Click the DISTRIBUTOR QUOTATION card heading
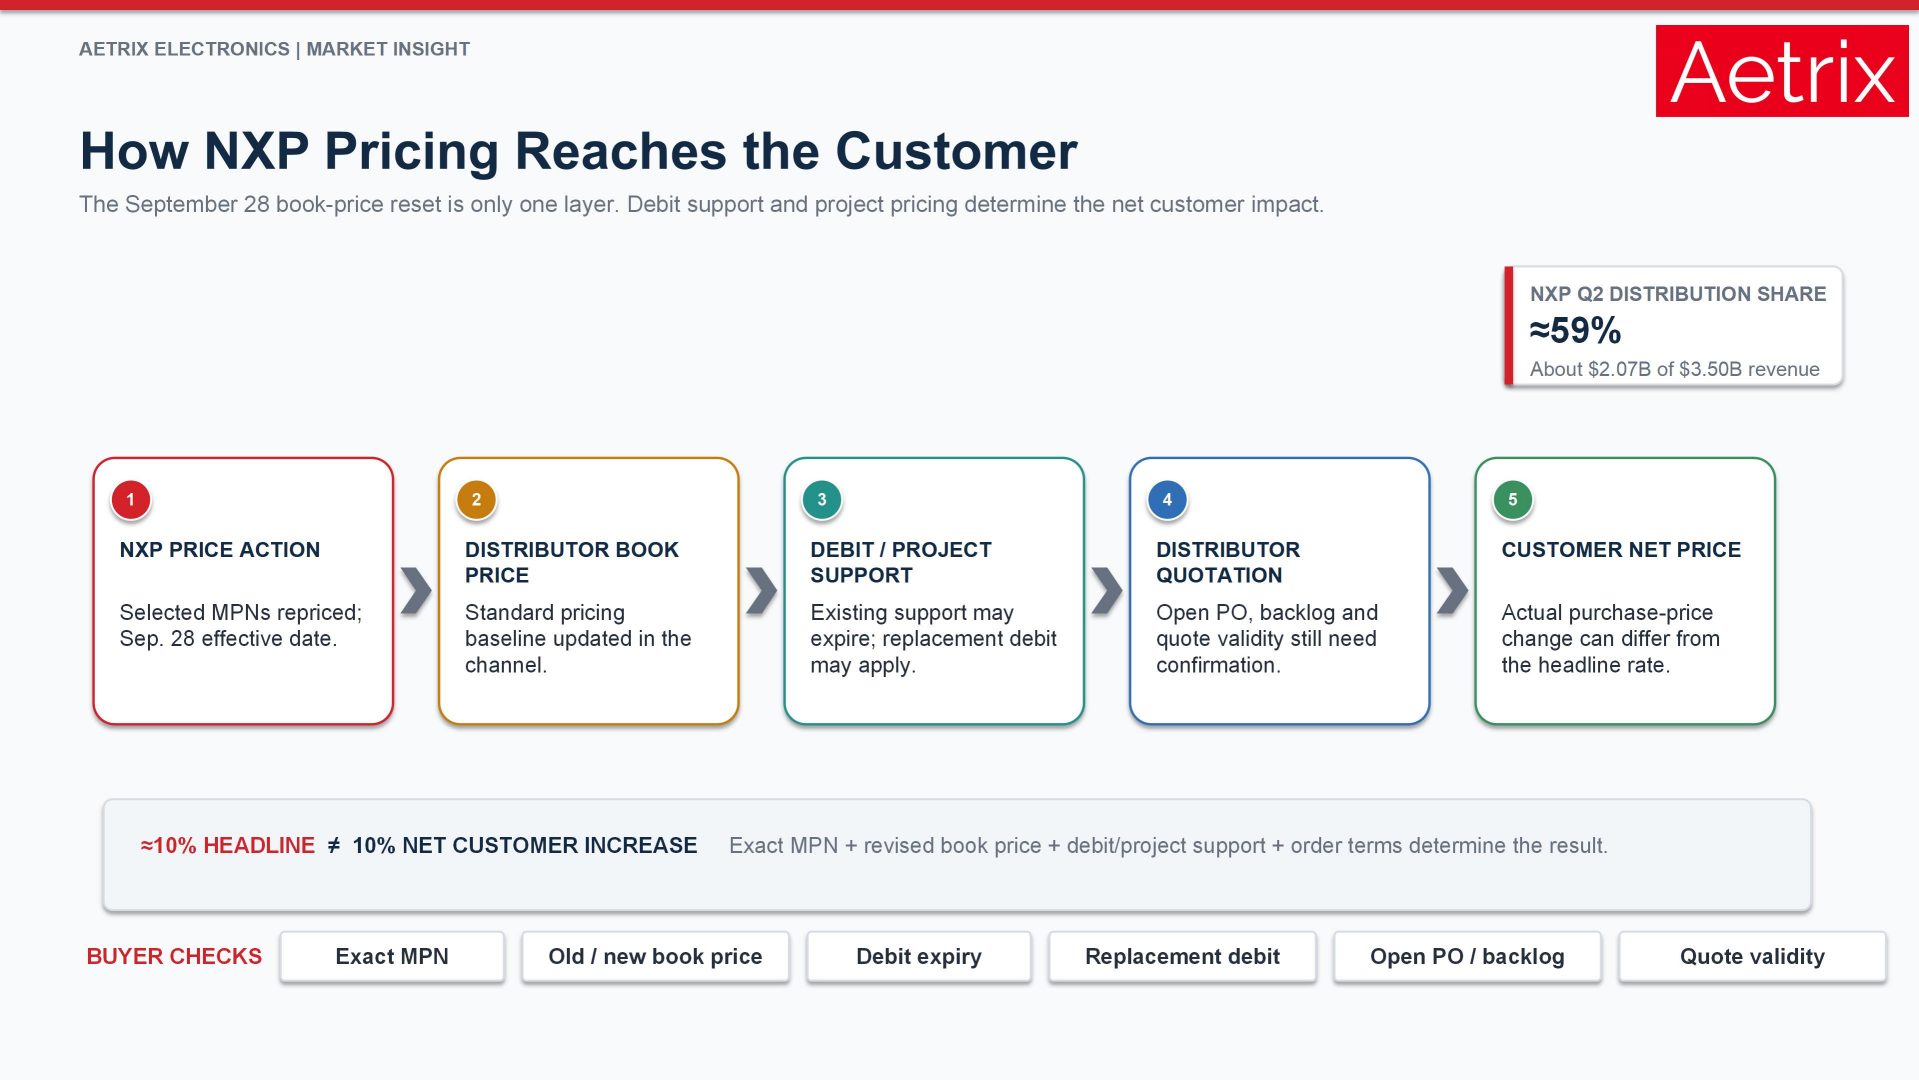The width and height of the screenshot is (1919, 1080). 1228,562
